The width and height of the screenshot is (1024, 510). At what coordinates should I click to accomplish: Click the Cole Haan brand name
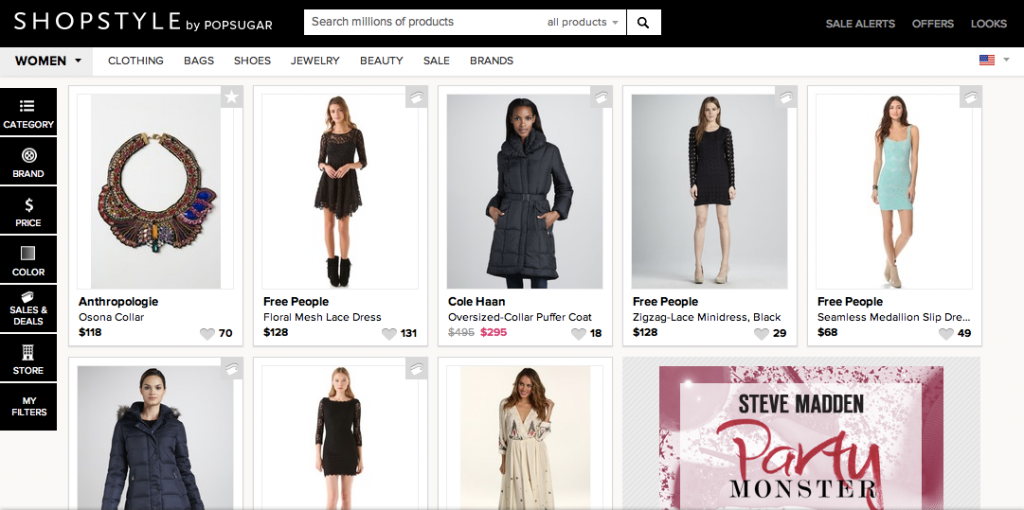pos(477,302)
